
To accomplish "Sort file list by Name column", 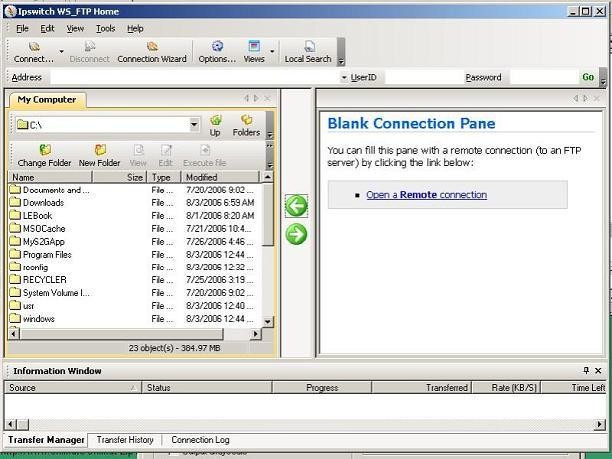I will point(50,177).
